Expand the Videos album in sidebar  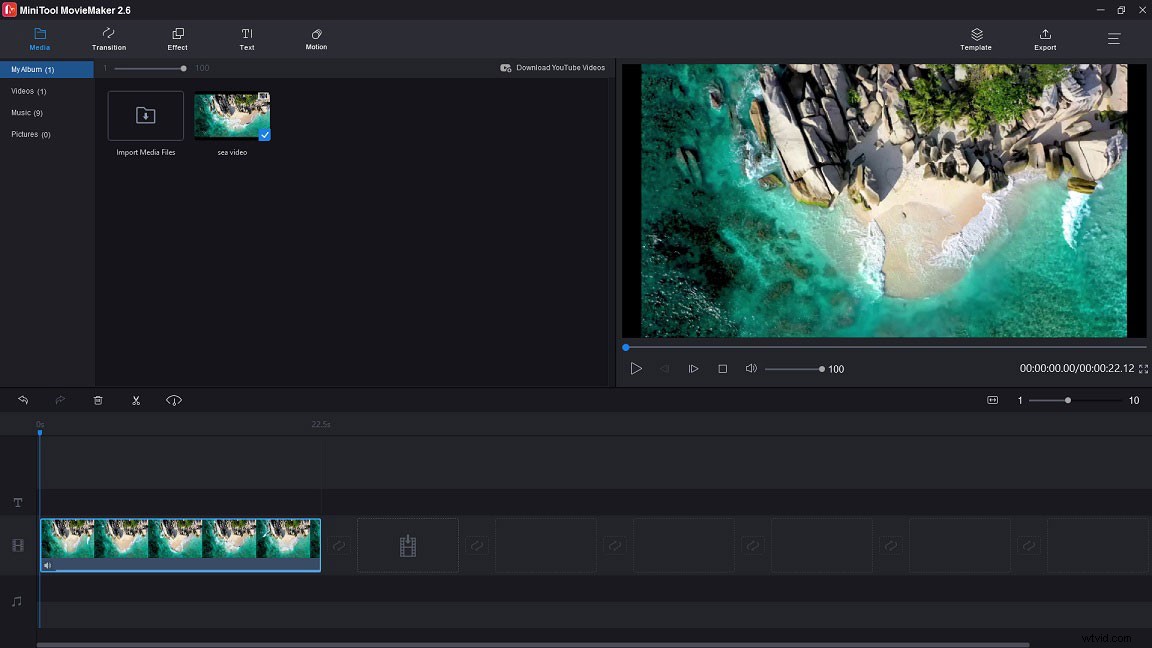point(30,91)
